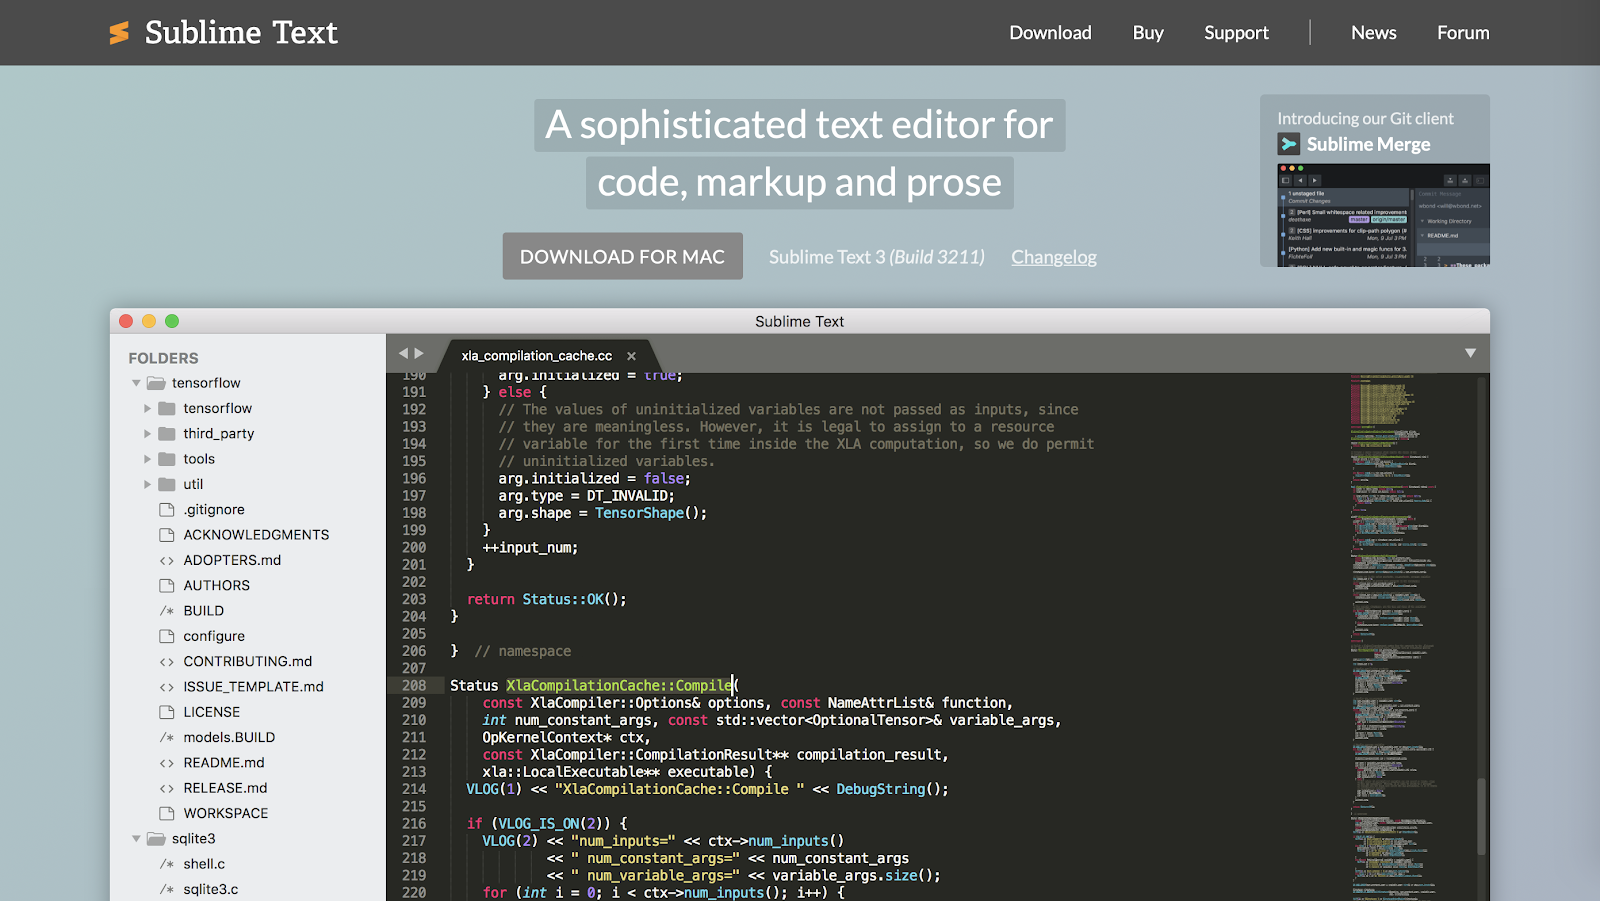The height and width of the screenshot is (901, 1600).
Task: Click the markup icon next to ADOPTERS.md
Action: tap(167, 561)
